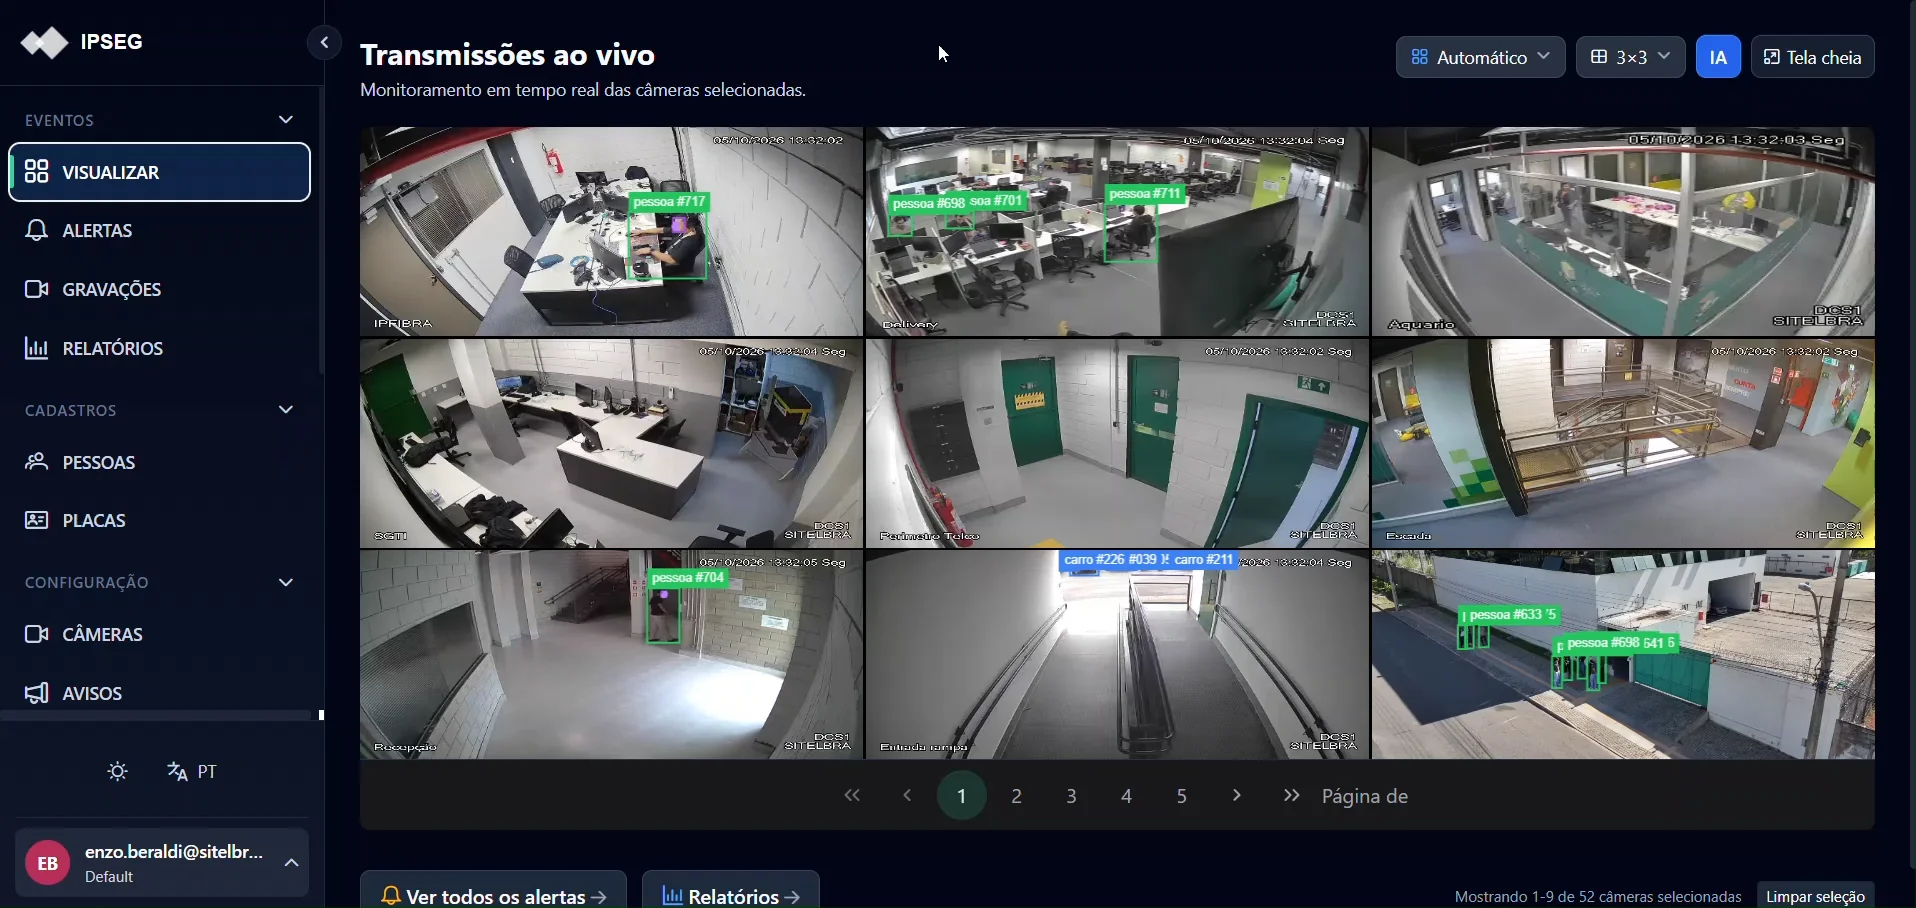This screenshot has width=1916, height=908.
Task: Jump to last page with double-right arrows
Action: [1292, 796]
